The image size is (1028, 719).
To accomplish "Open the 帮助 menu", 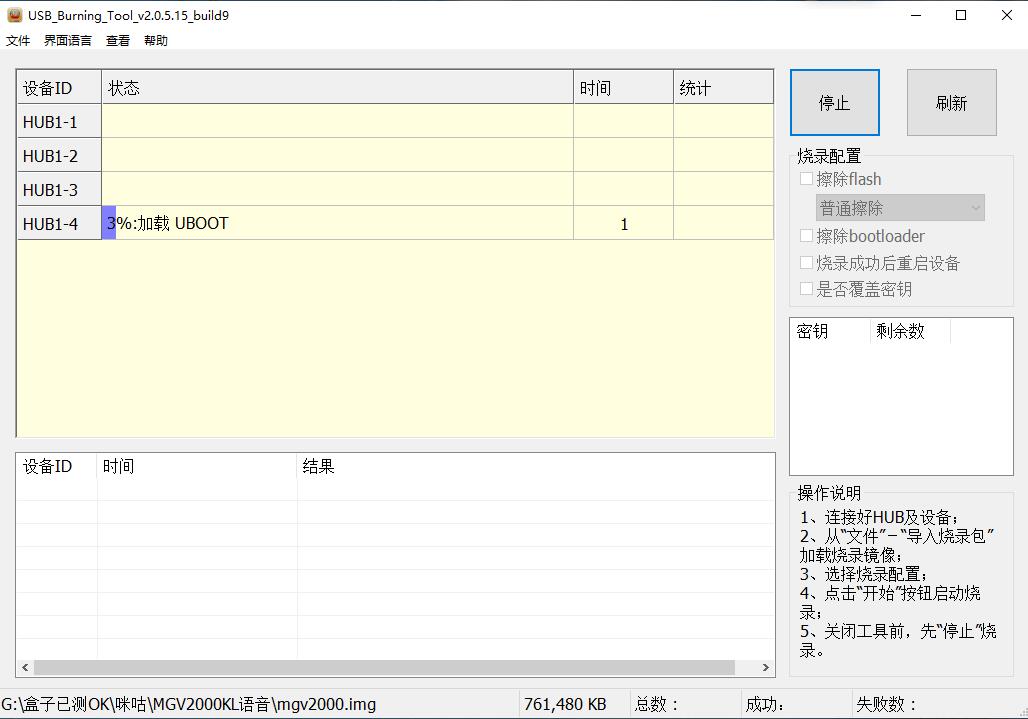I will 156,41.
